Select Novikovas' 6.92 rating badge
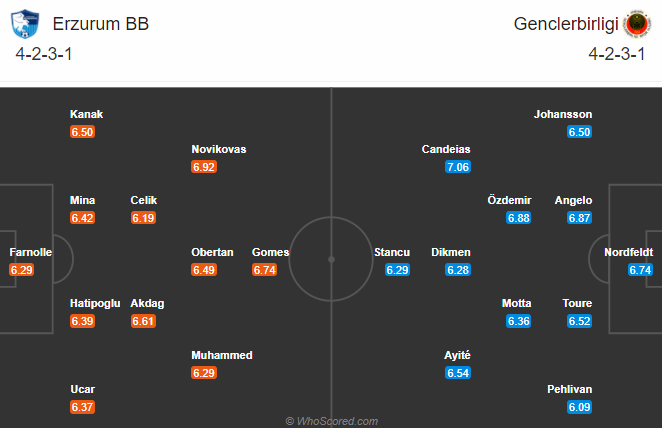This screenshot has width=662, height=429. coord(204,167)
